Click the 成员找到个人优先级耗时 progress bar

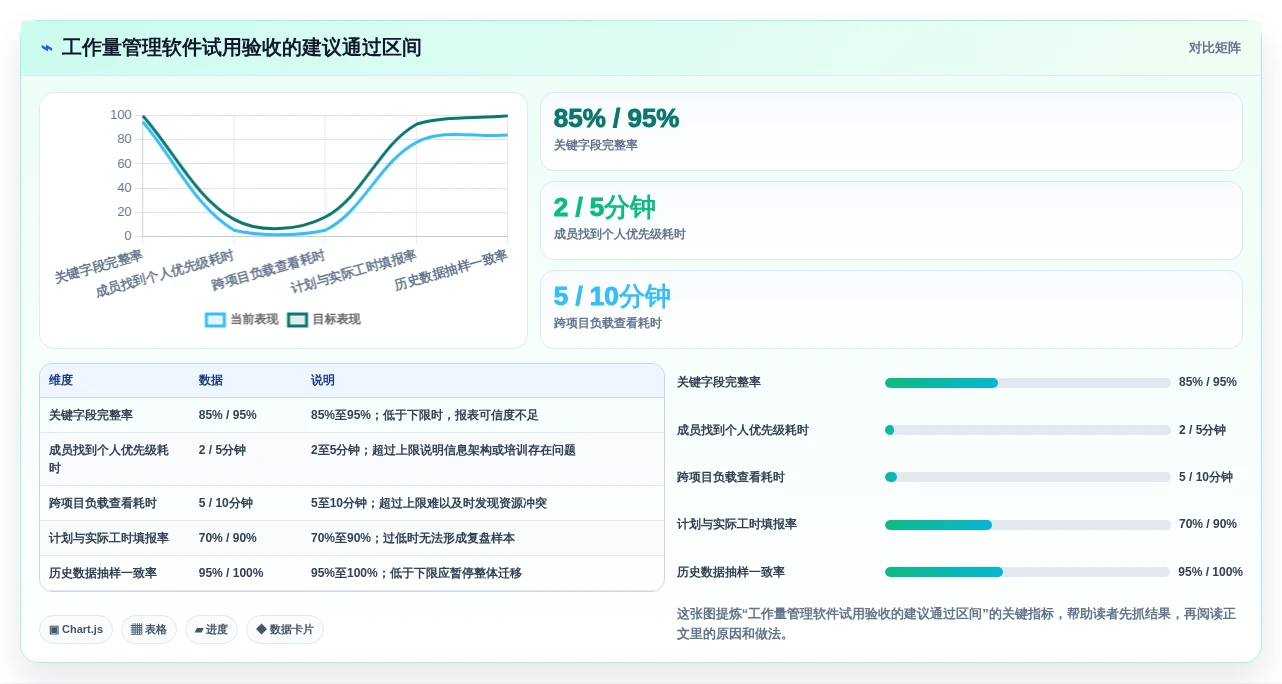[x=1027, y=430]
